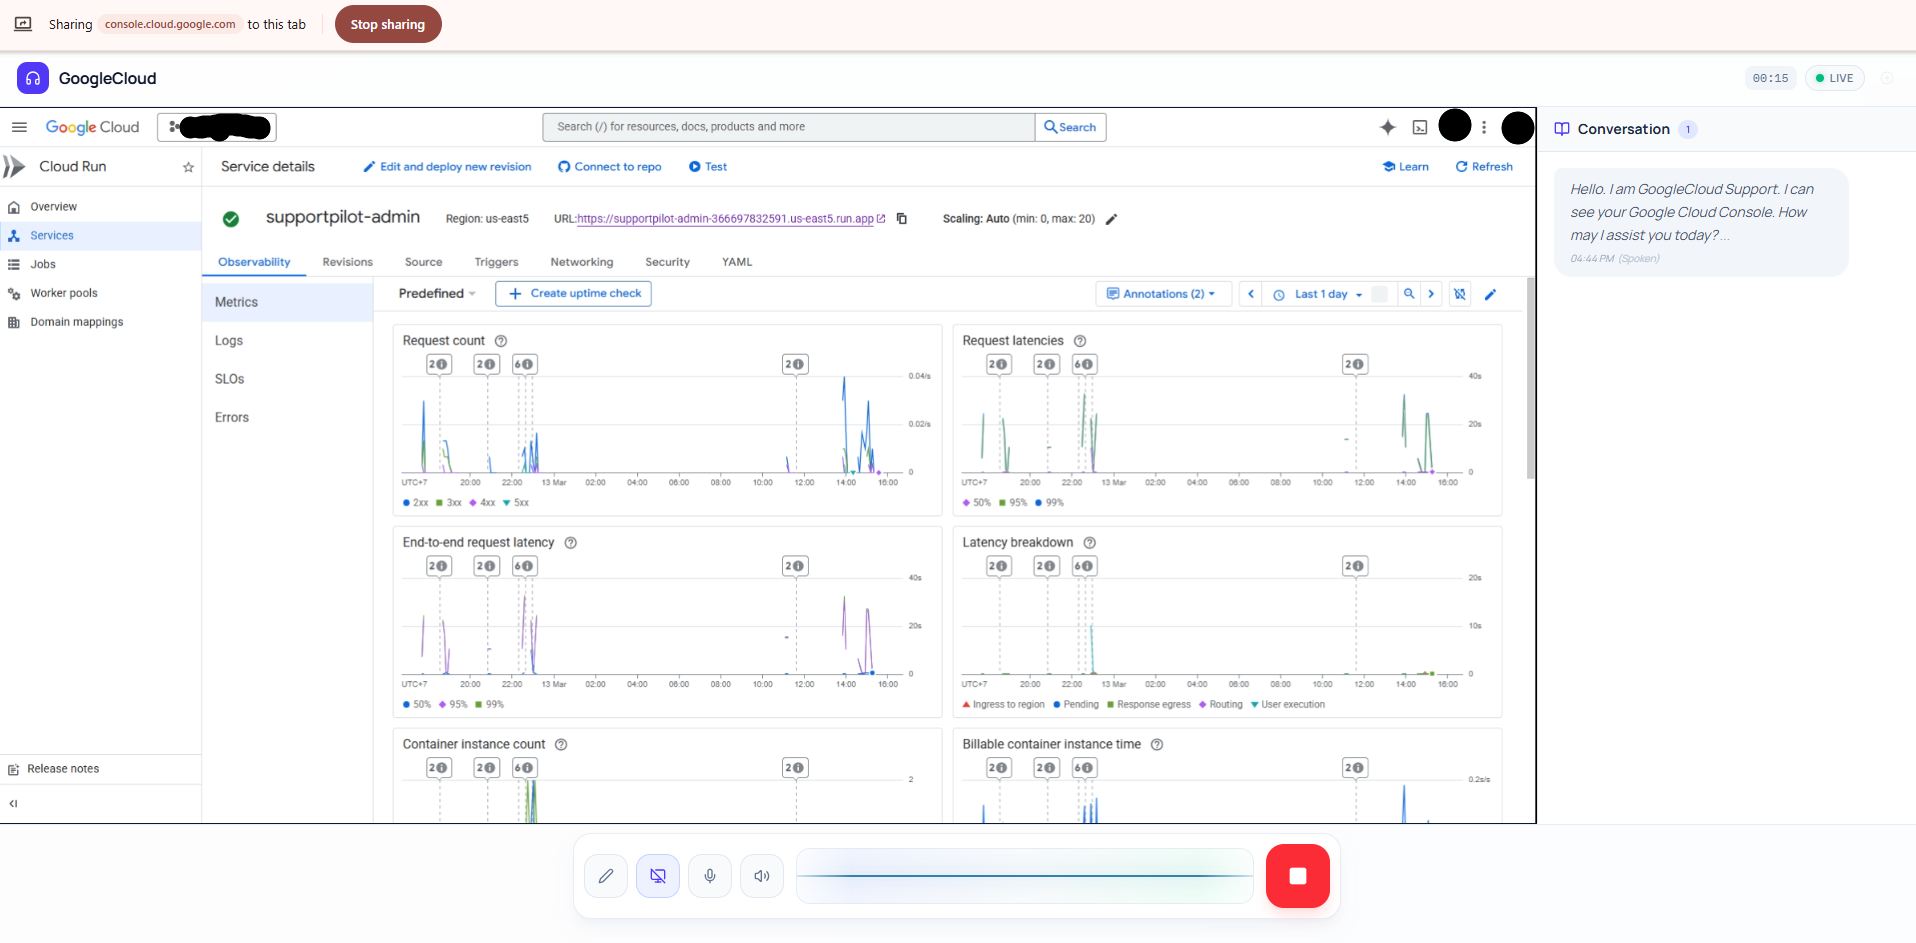Expand the Predefined dashboard dropdown
The height and width of the screenshot is (943, 1916).
pos(437,294)
